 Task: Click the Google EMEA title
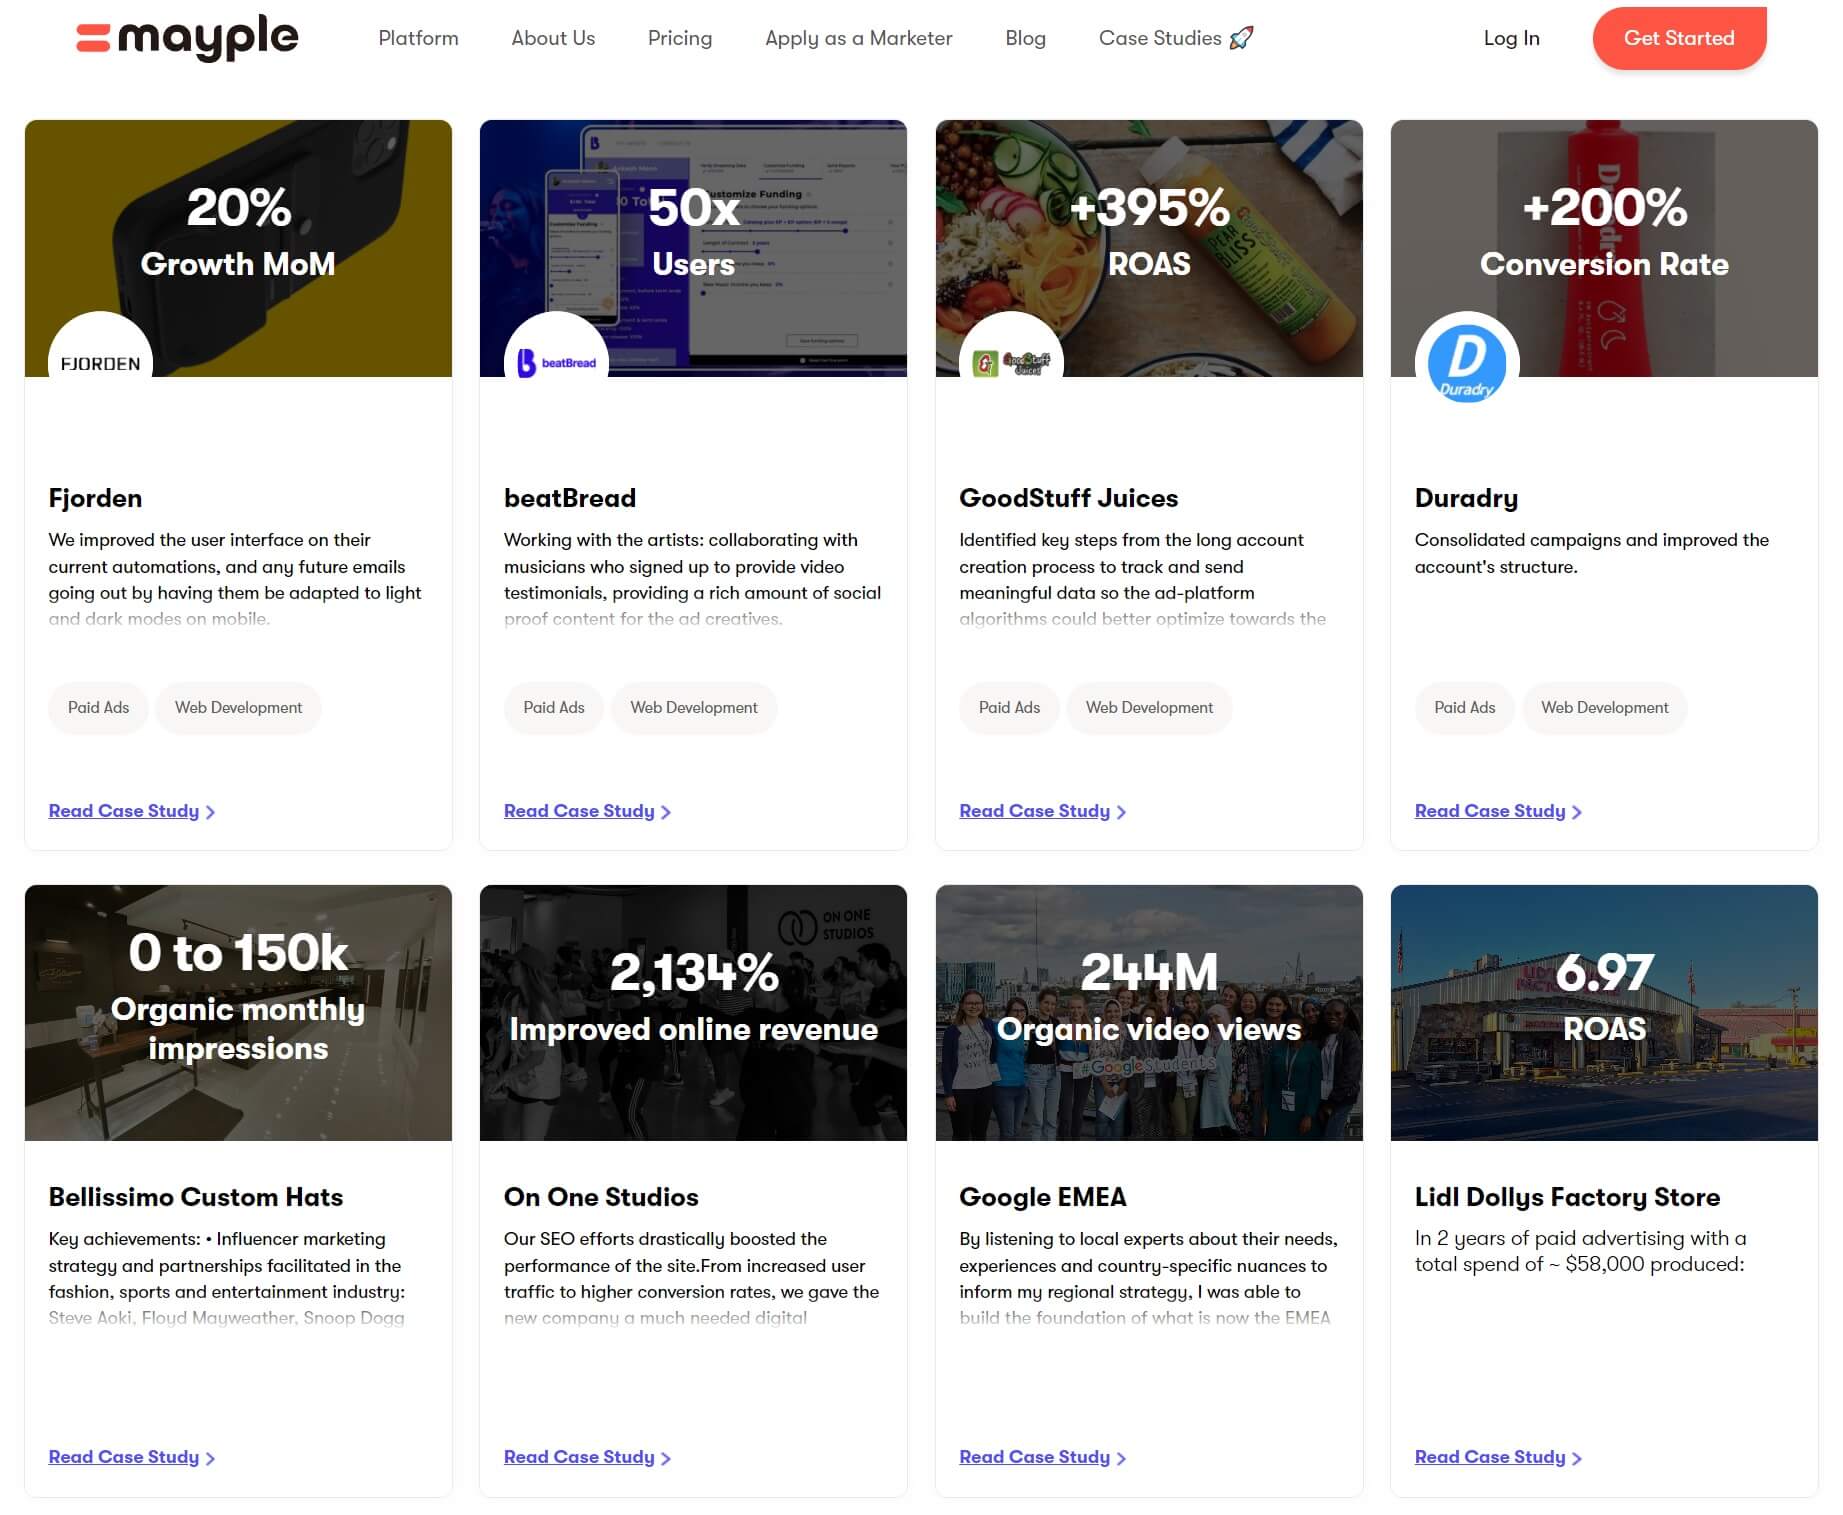point(1042,1197)
